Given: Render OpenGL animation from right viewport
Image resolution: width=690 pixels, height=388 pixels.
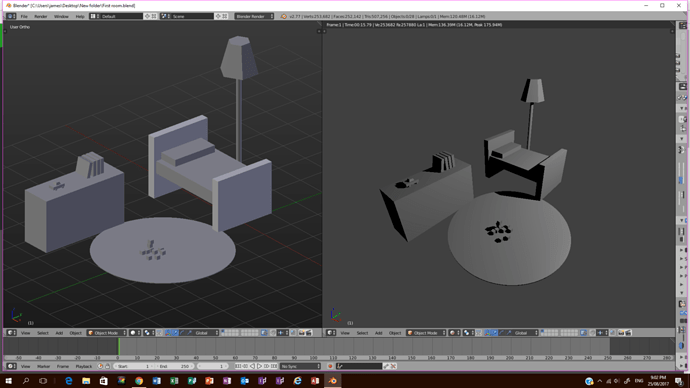Looking at the screenshot, I should pos(628,333).
